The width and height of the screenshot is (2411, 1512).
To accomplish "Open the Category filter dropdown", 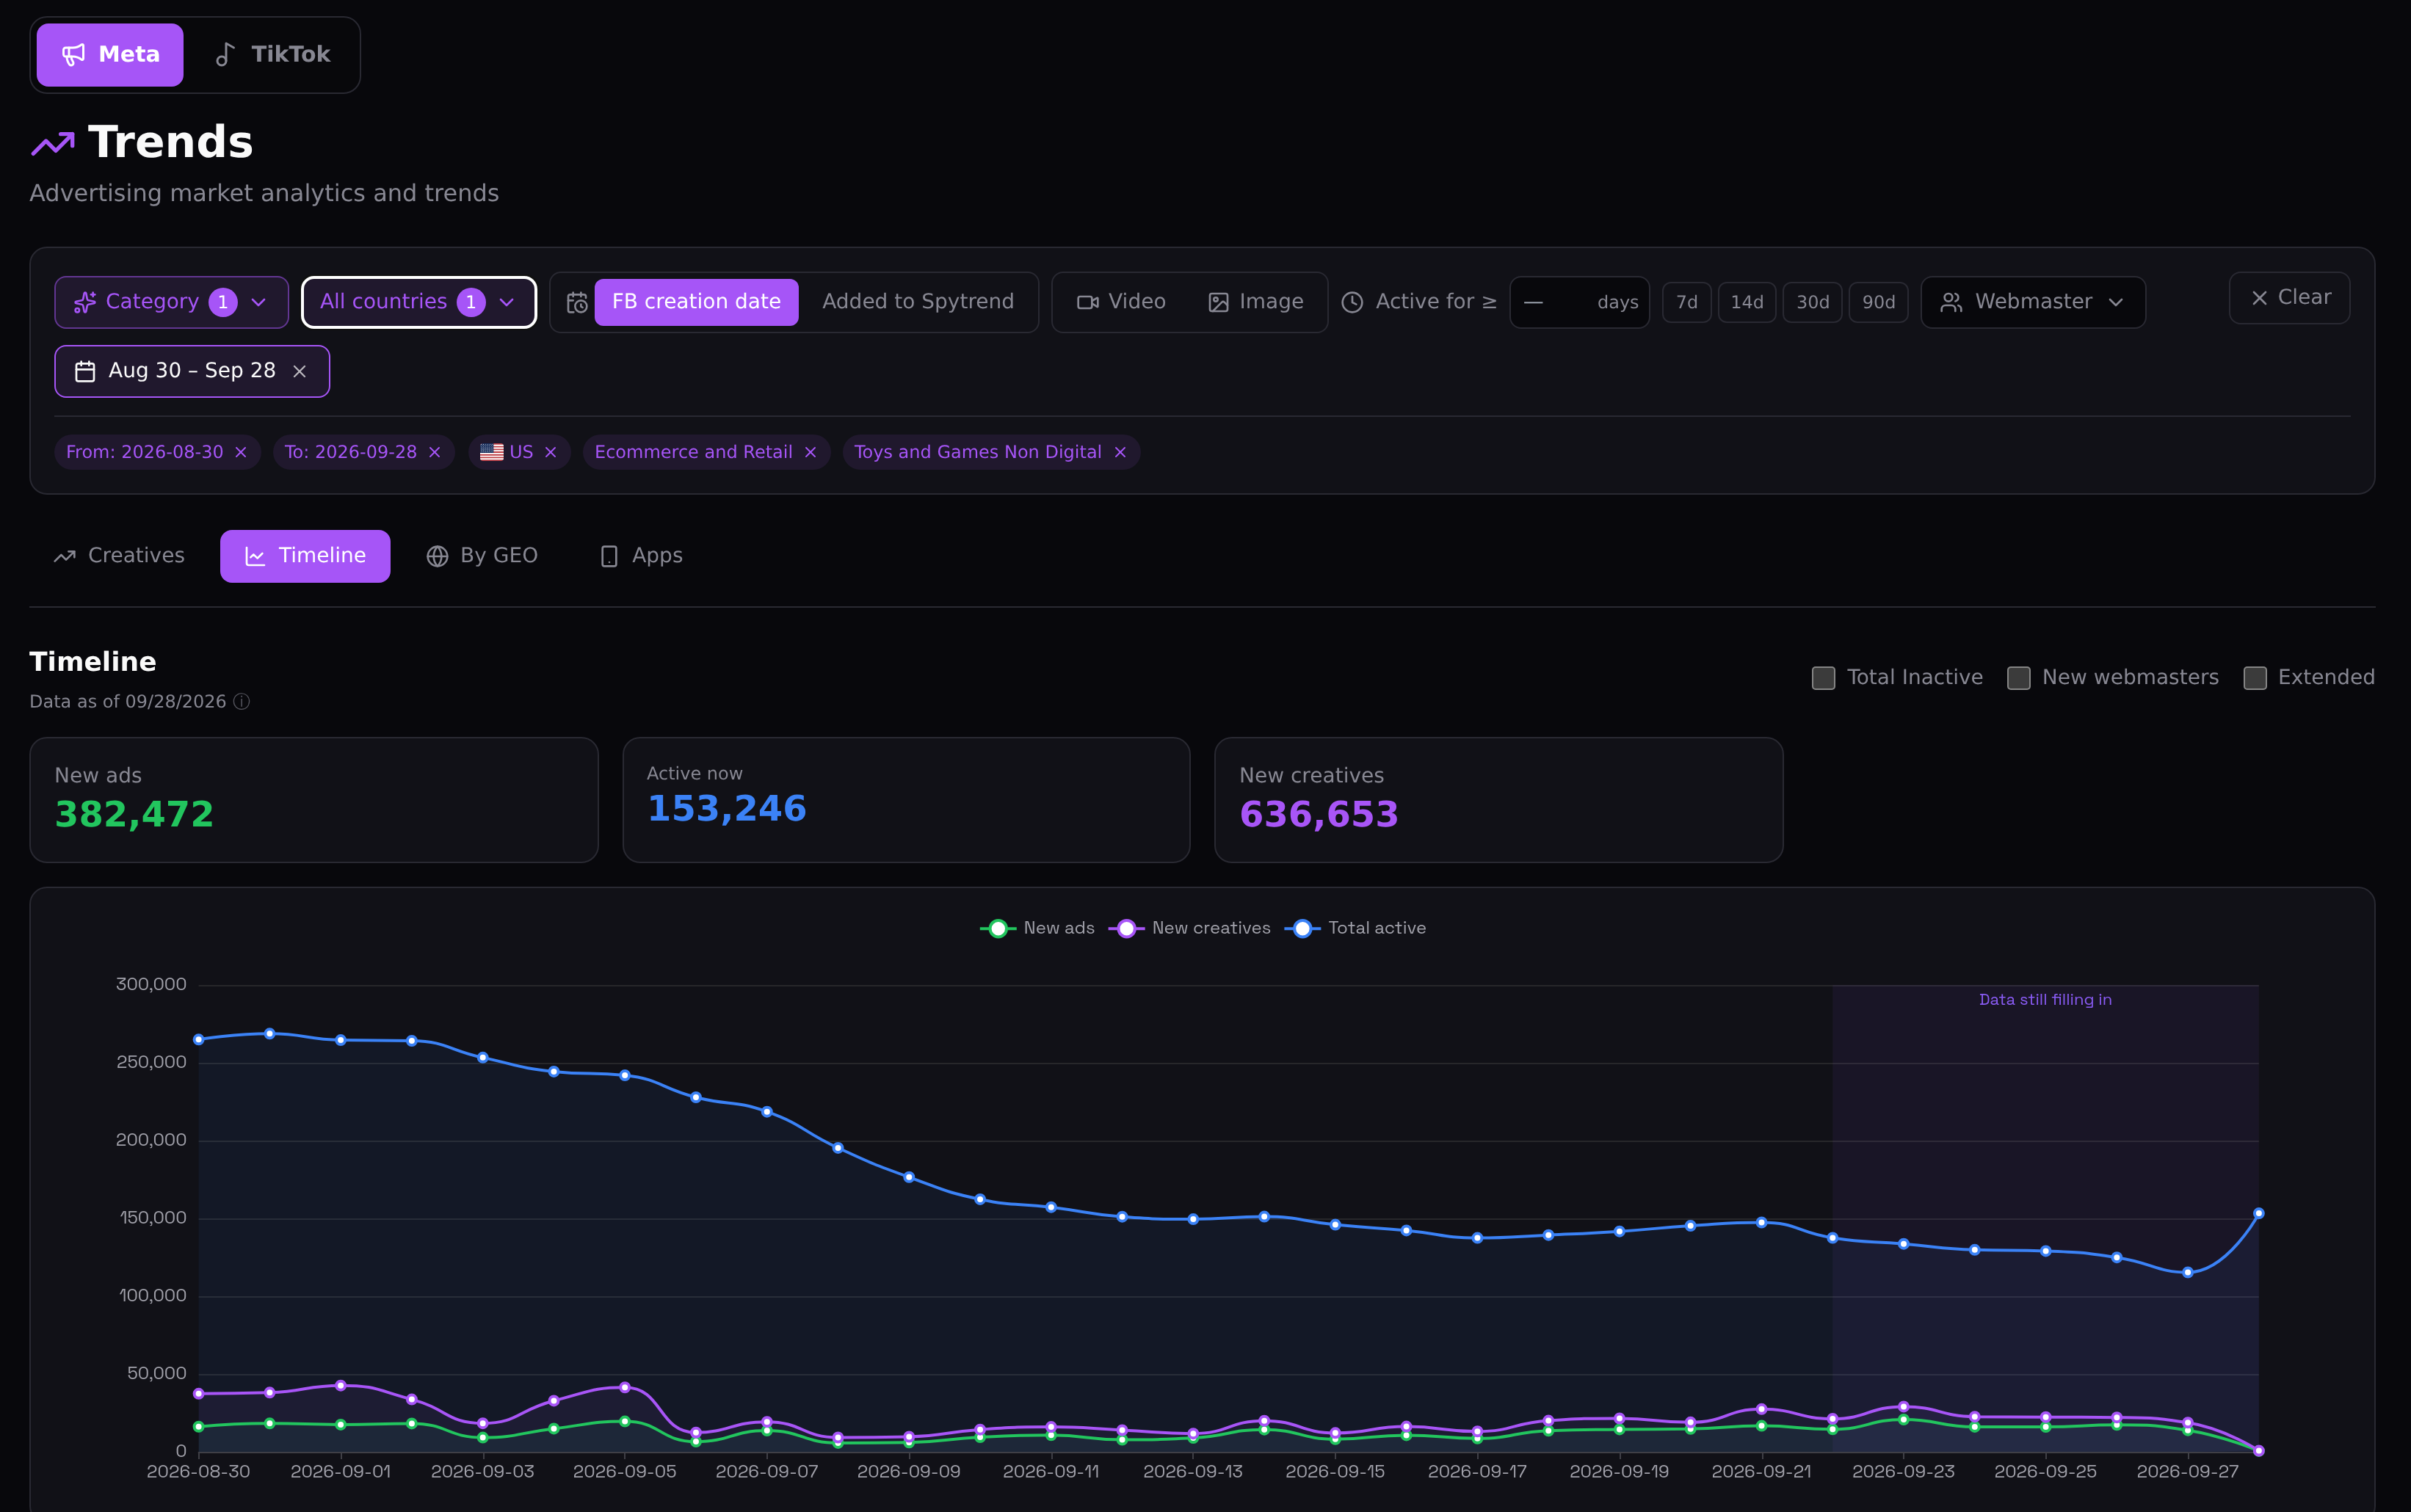I will coord(171,302).
